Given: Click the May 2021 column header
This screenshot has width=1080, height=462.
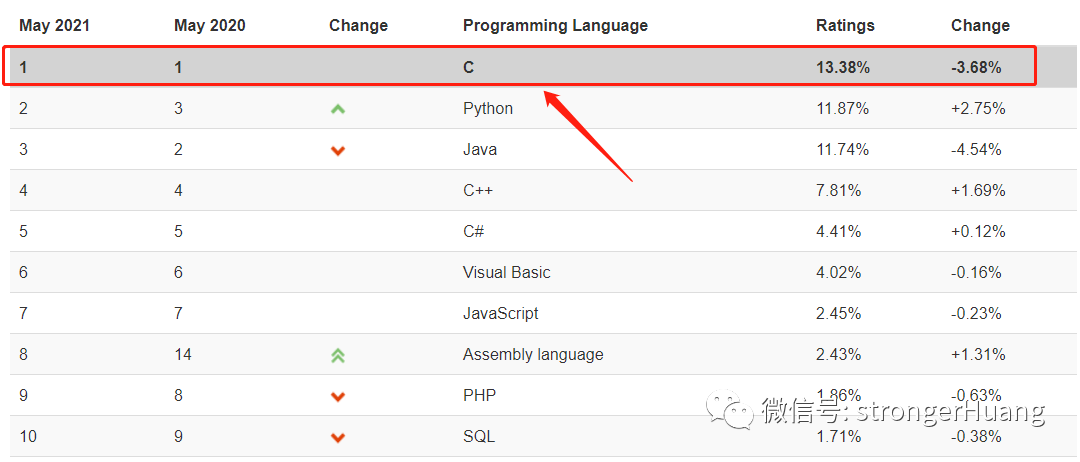Looking at the screenshot, I should click(56, 25).
